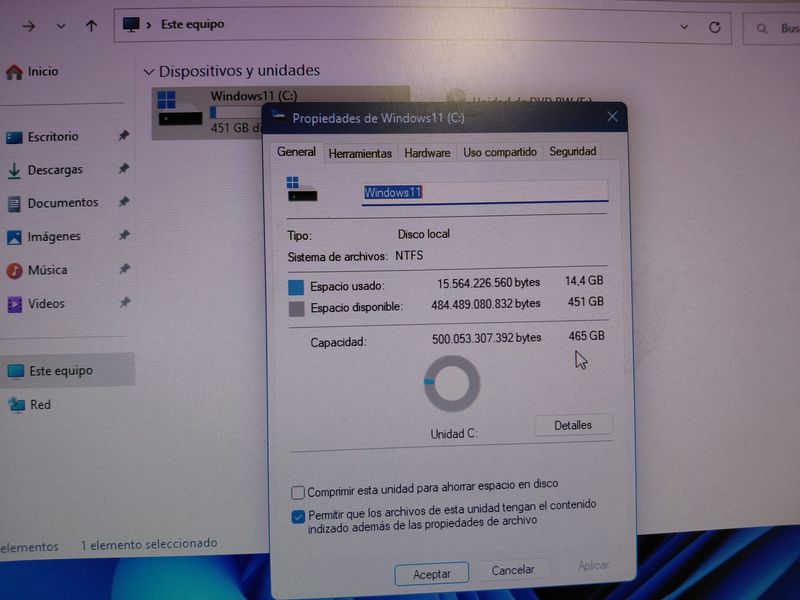Click the disk usage donut chart
The height and width of the screenshot is (600, 800).
(452, 384)
